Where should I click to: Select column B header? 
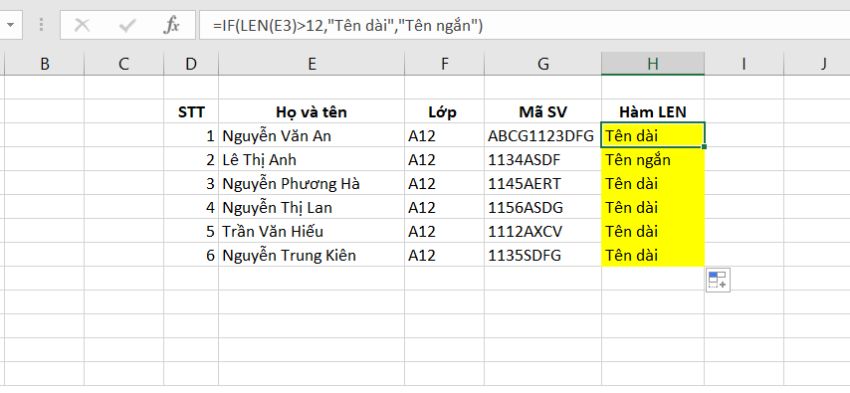(x=44, y=64)
